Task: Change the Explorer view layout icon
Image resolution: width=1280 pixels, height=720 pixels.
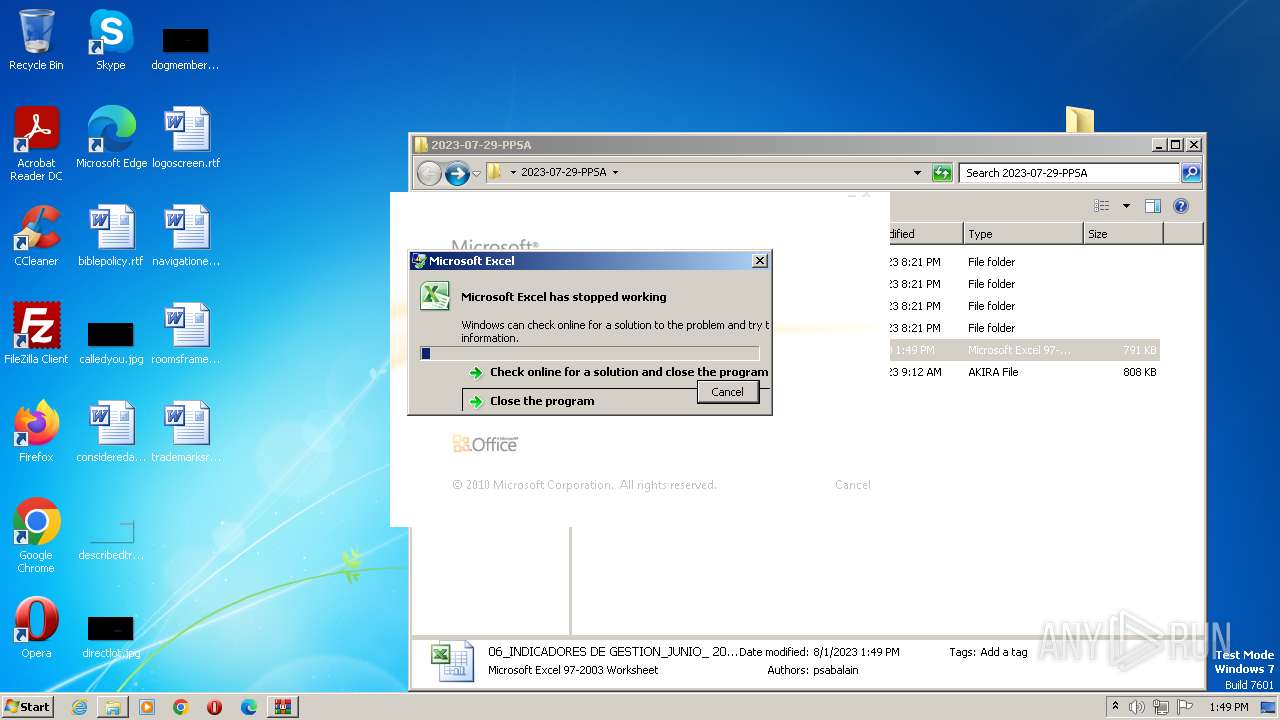Action: pos(1102,206)
